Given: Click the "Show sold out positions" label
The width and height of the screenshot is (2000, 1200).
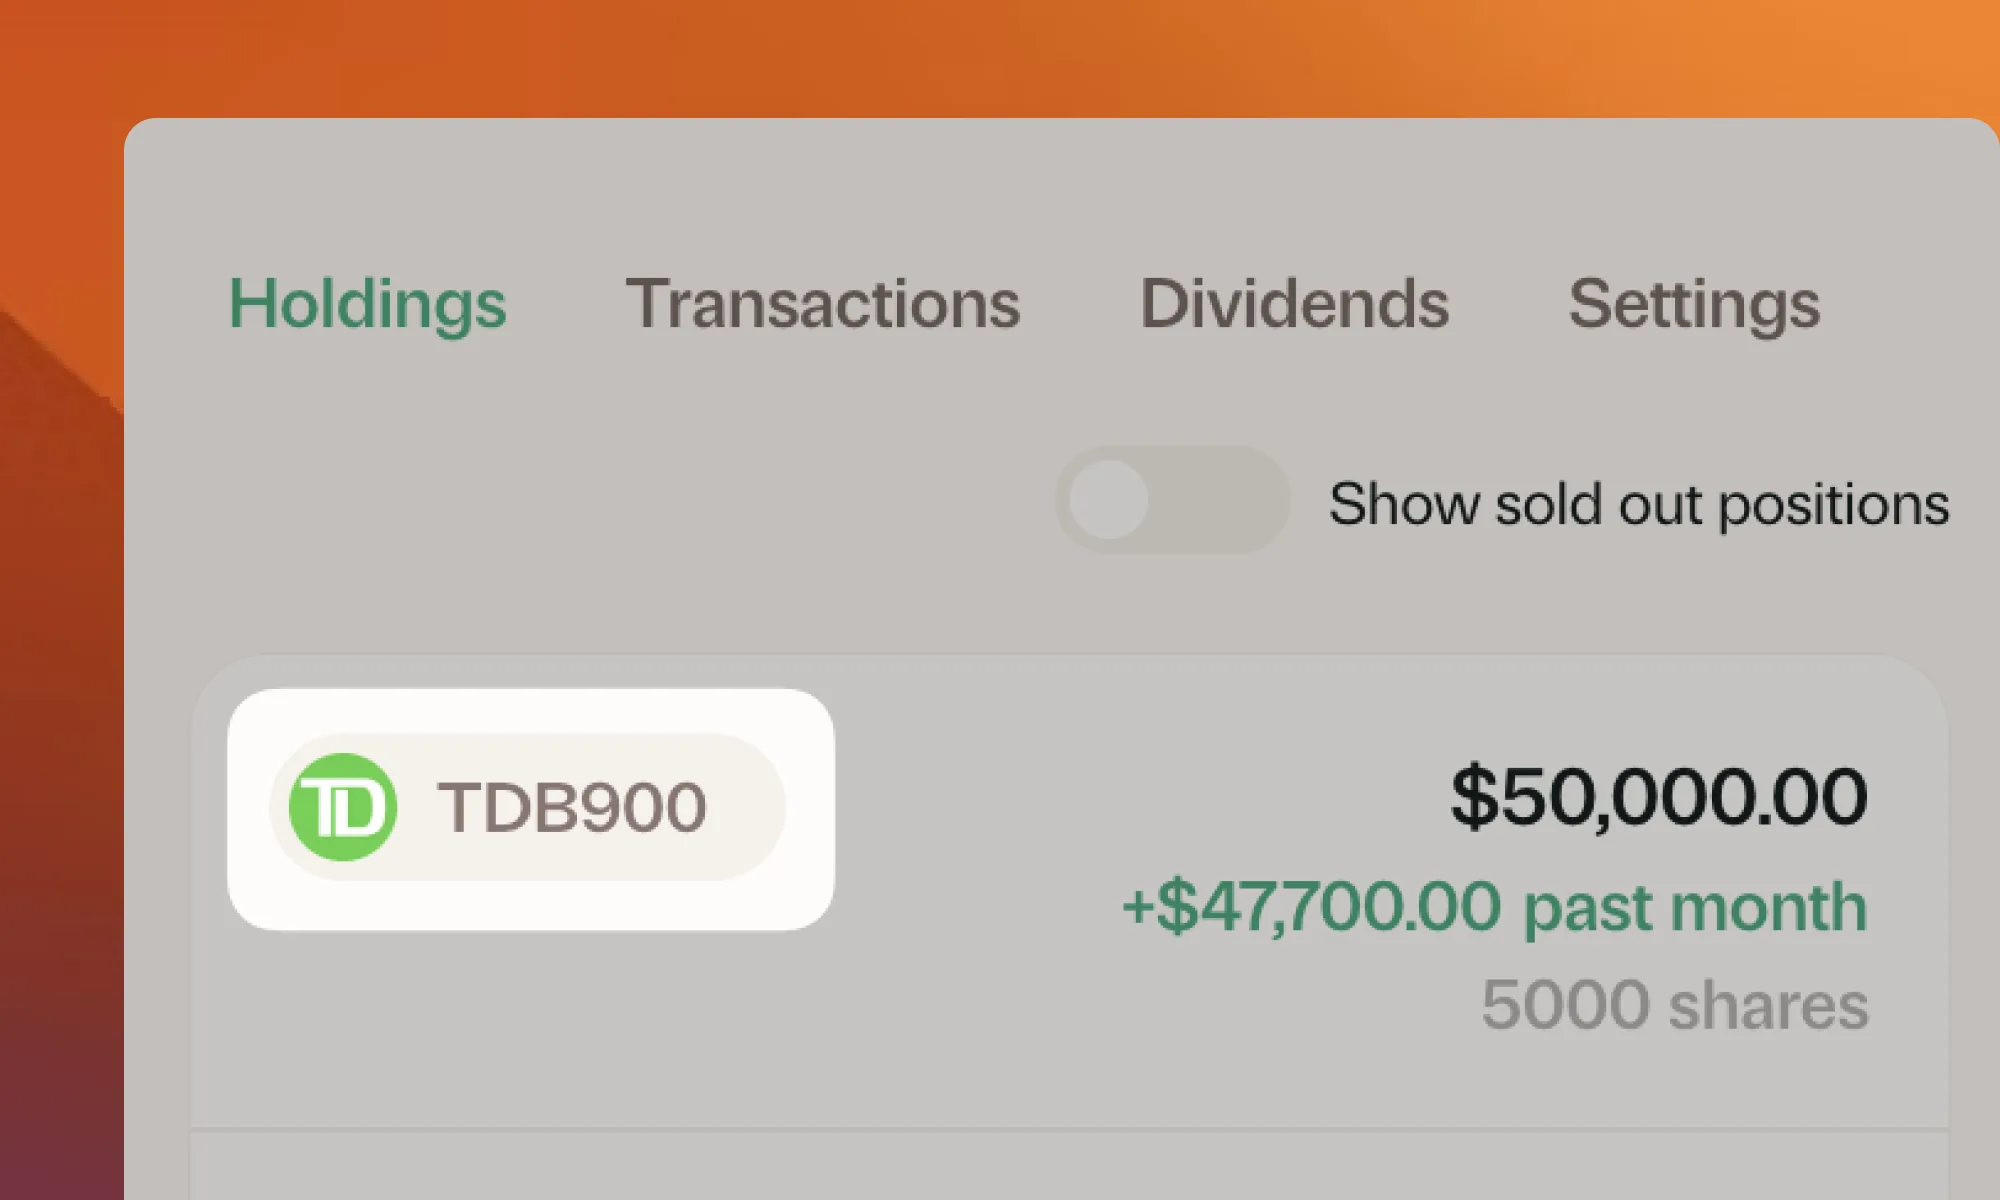Looking at the screenshot, I should (x=1638, y=503).
